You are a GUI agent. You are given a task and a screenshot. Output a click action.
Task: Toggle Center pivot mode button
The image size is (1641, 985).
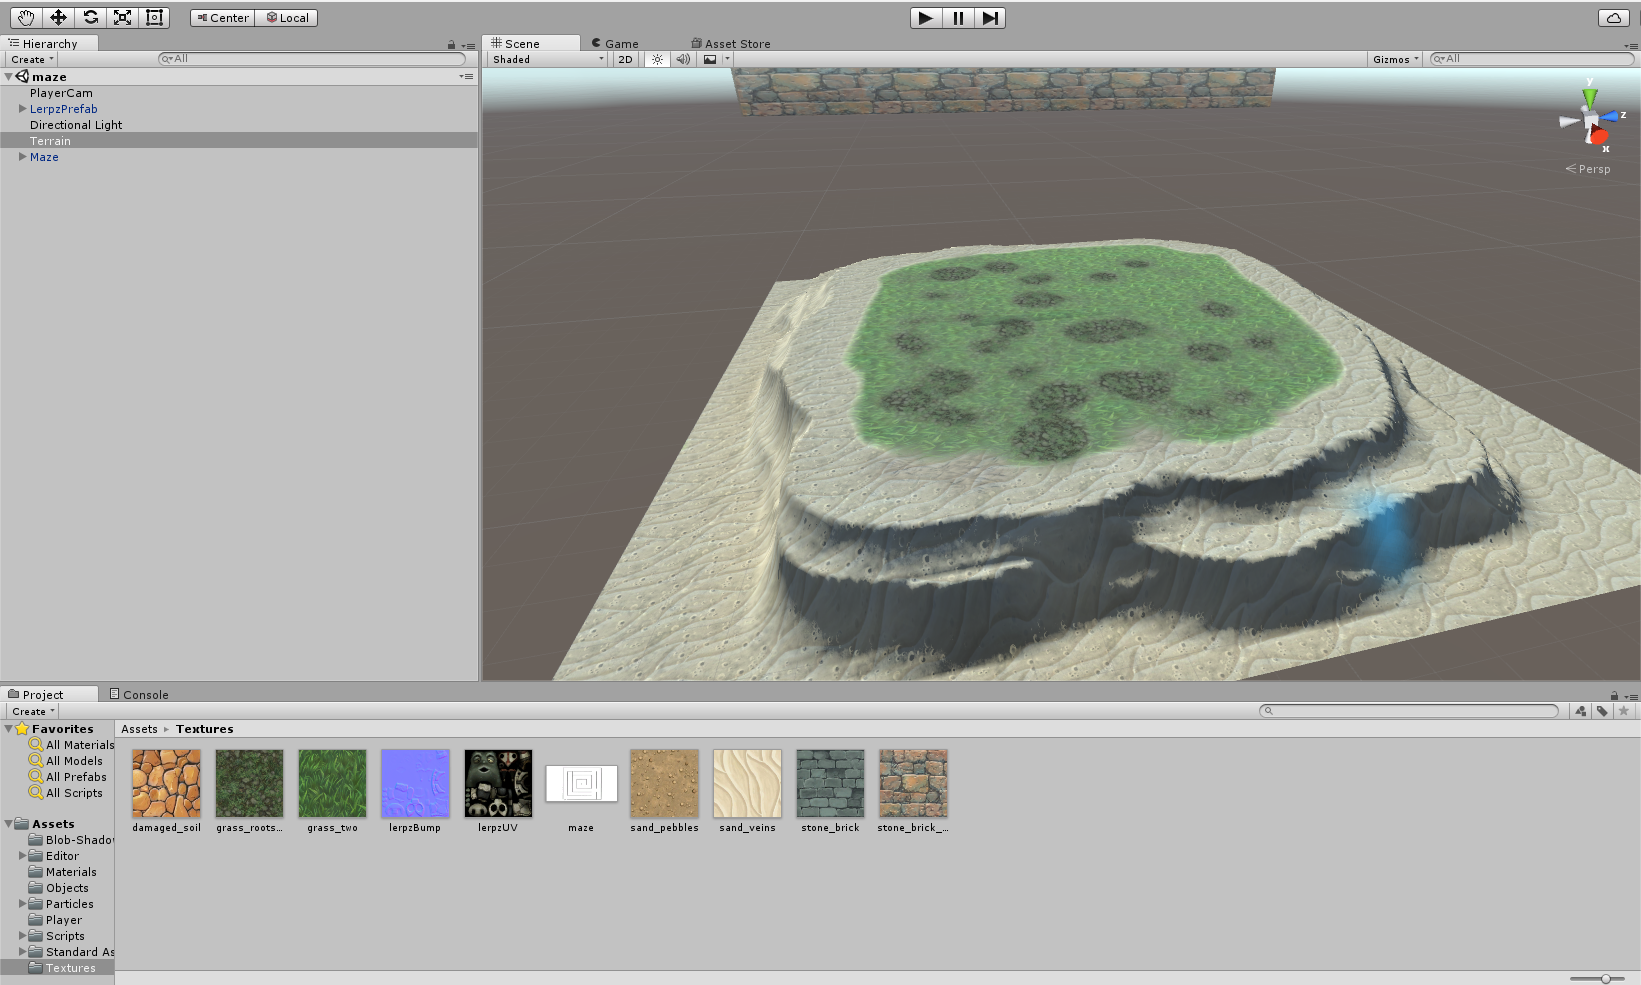[223, 18]
